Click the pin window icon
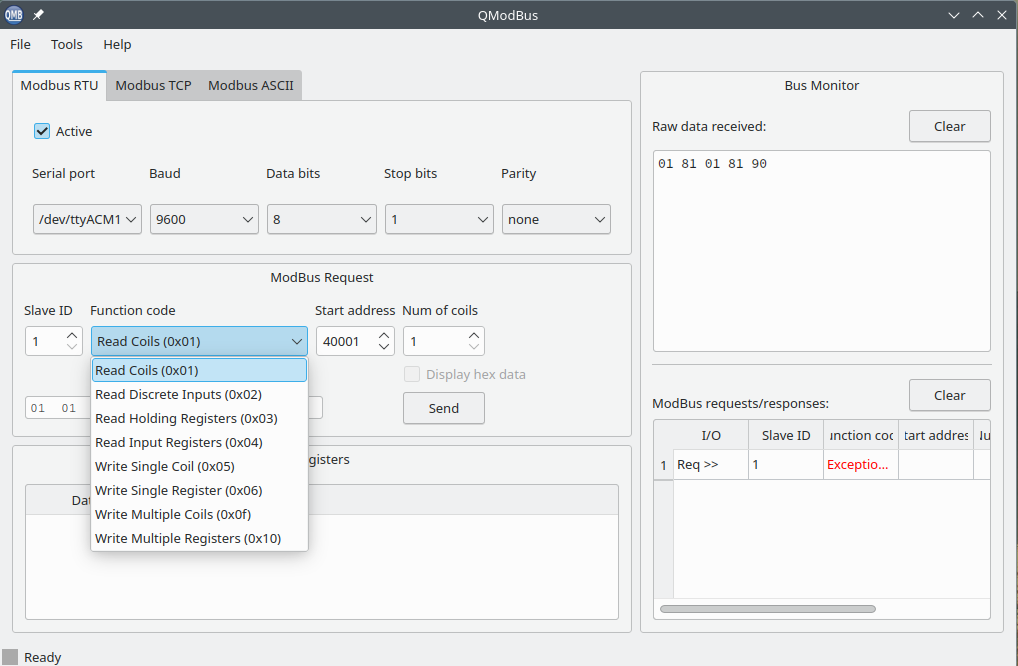The height and width of the screenshot is (666, 1018). pos(38,14)
